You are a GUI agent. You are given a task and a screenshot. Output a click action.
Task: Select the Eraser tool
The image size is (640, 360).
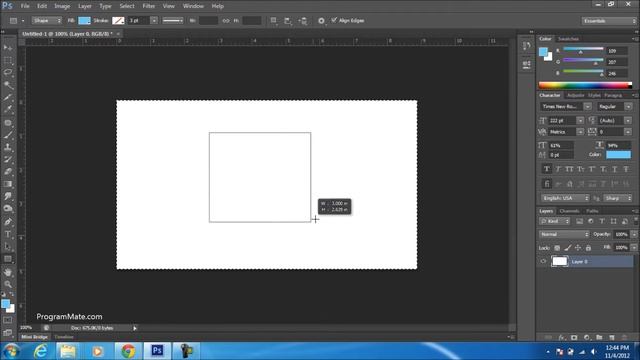point(8,172)
